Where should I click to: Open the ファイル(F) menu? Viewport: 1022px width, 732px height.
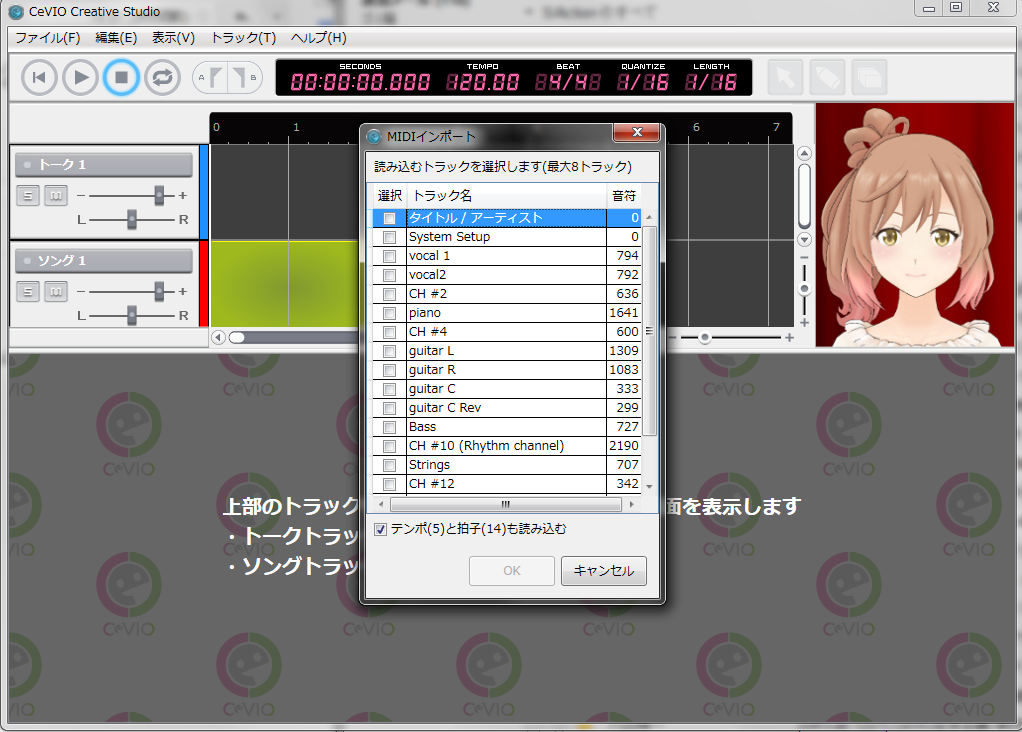pyautogui.click(x=48, y=38)
